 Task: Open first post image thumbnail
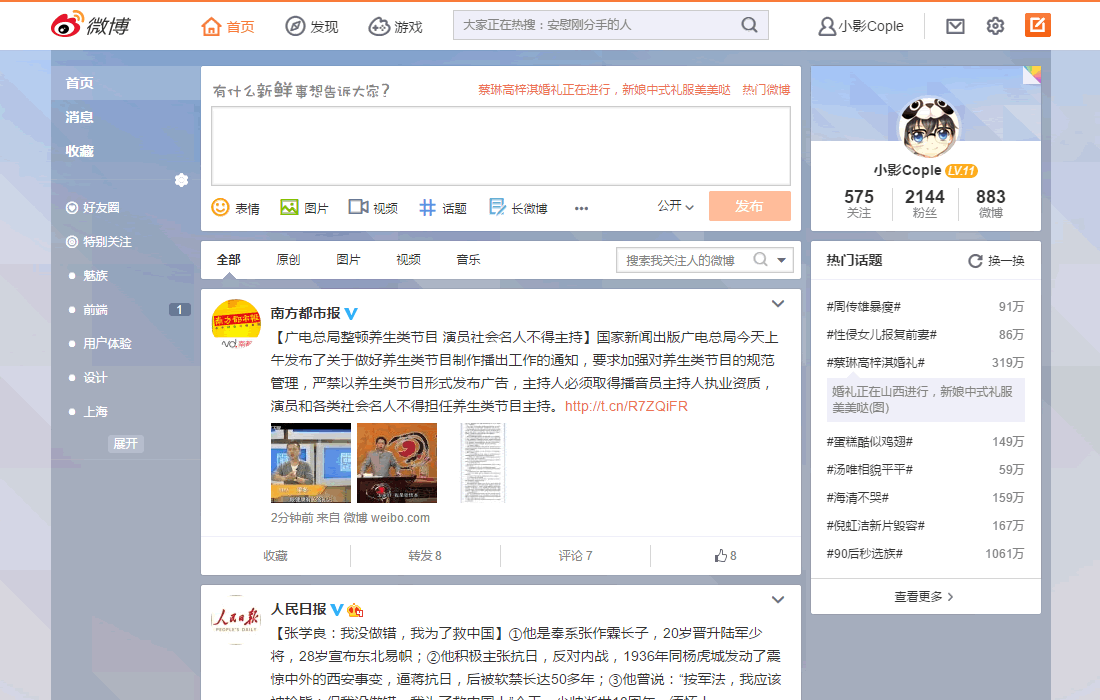(311, 463)
